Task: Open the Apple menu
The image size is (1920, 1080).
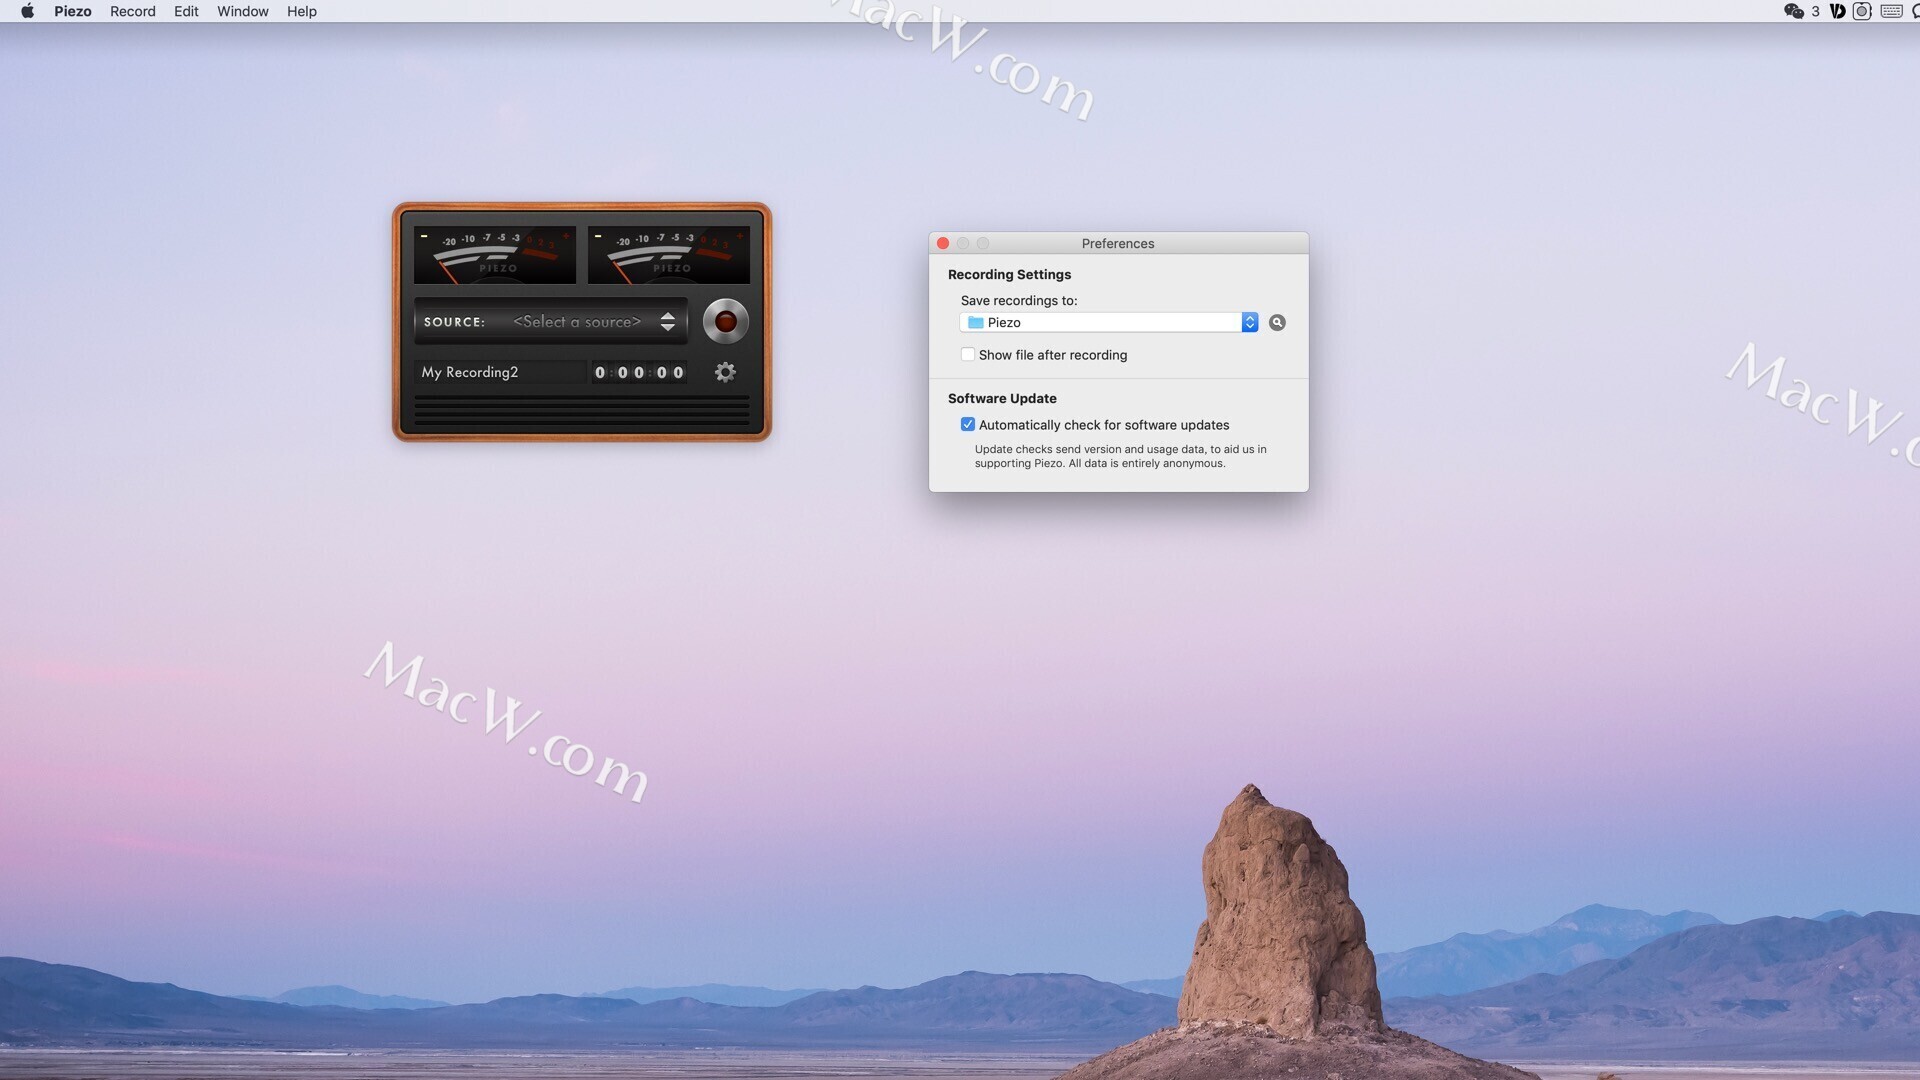Action: coord(27,11)
